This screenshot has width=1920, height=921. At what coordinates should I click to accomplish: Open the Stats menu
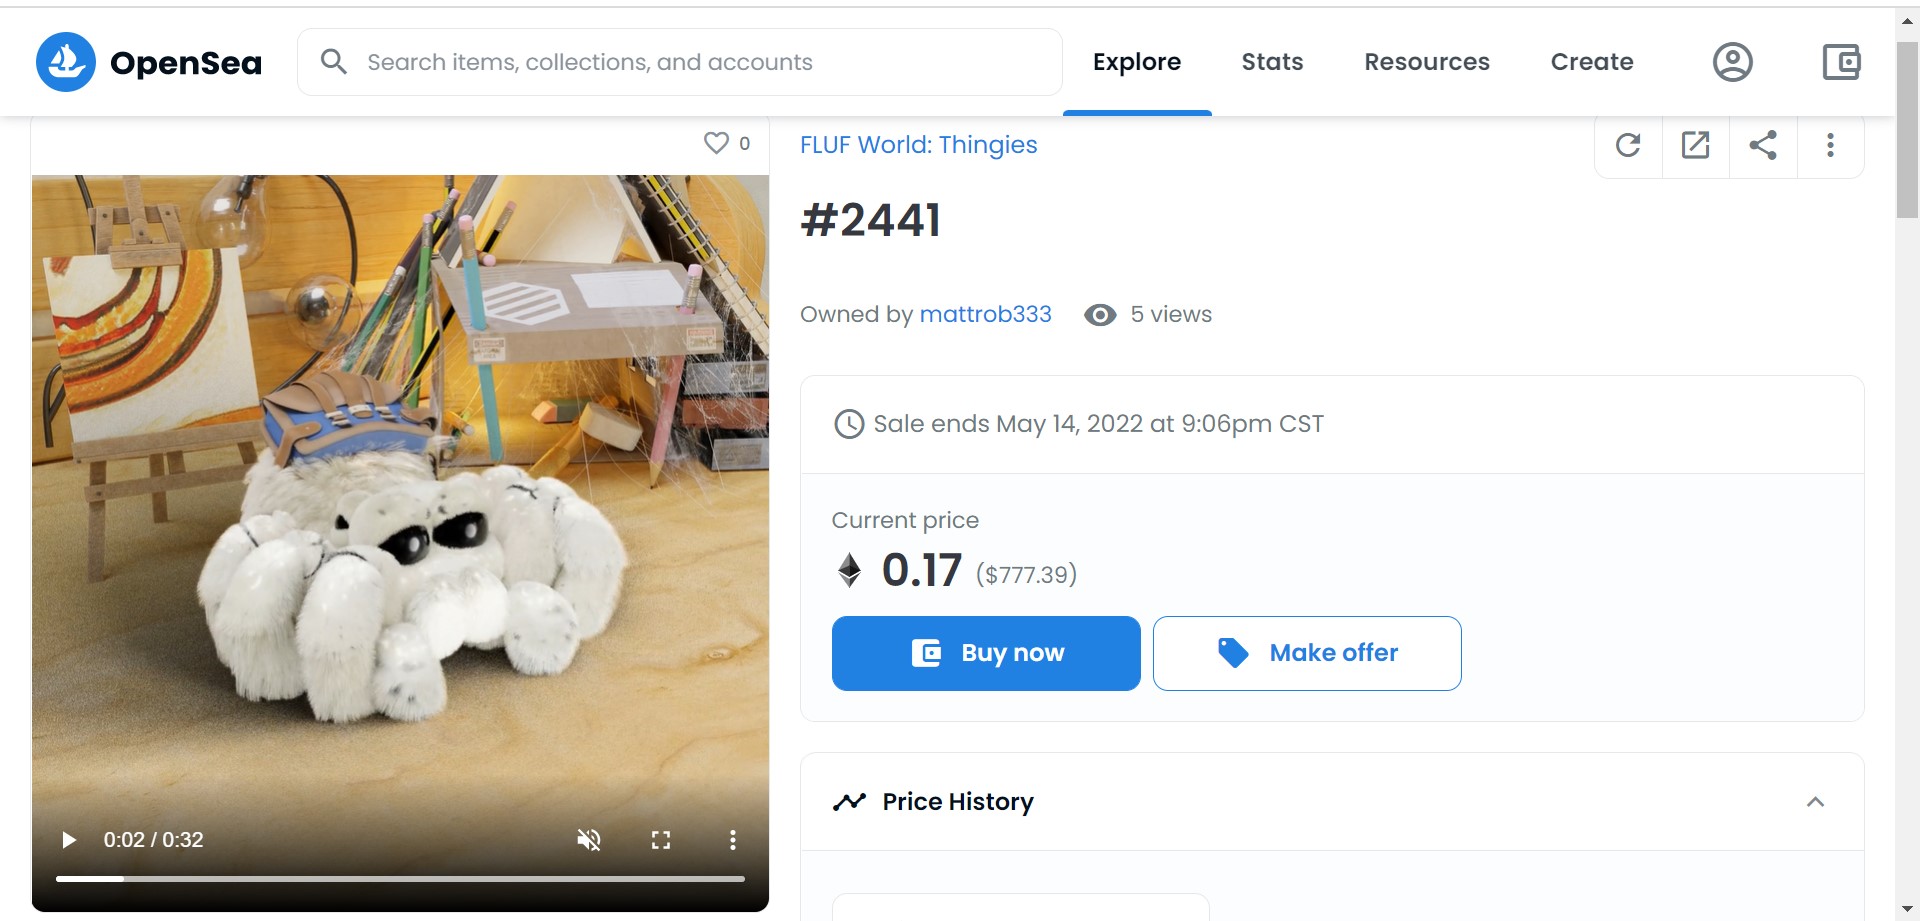pyautogui.click(x=1272, y=62)
